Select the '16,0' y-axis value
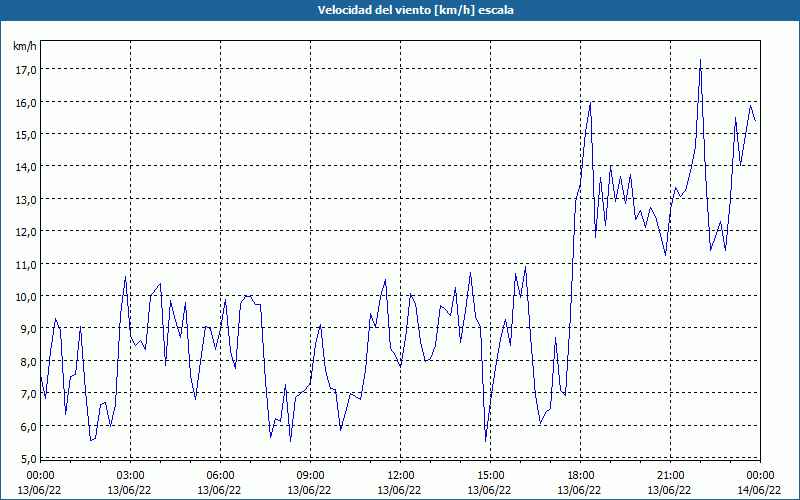The image size is (800, 500). [x=26, y=103]
